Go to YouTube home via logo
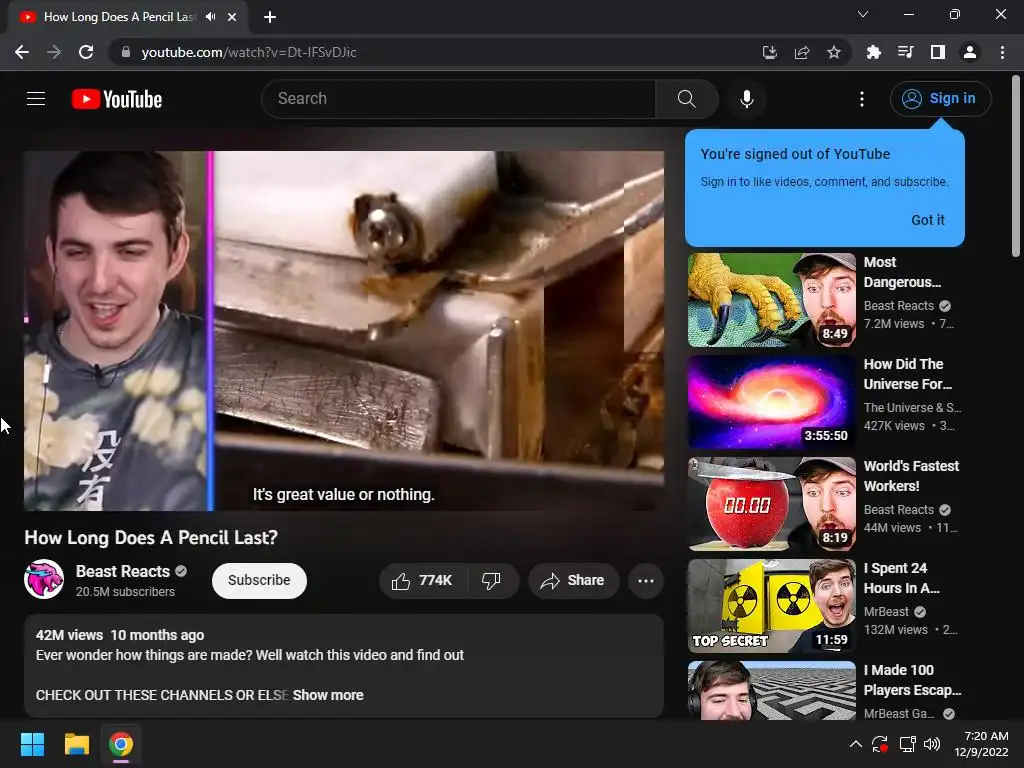Viewport: 1024px width, 768px height. pyautogui.click(x=117, y=99)
